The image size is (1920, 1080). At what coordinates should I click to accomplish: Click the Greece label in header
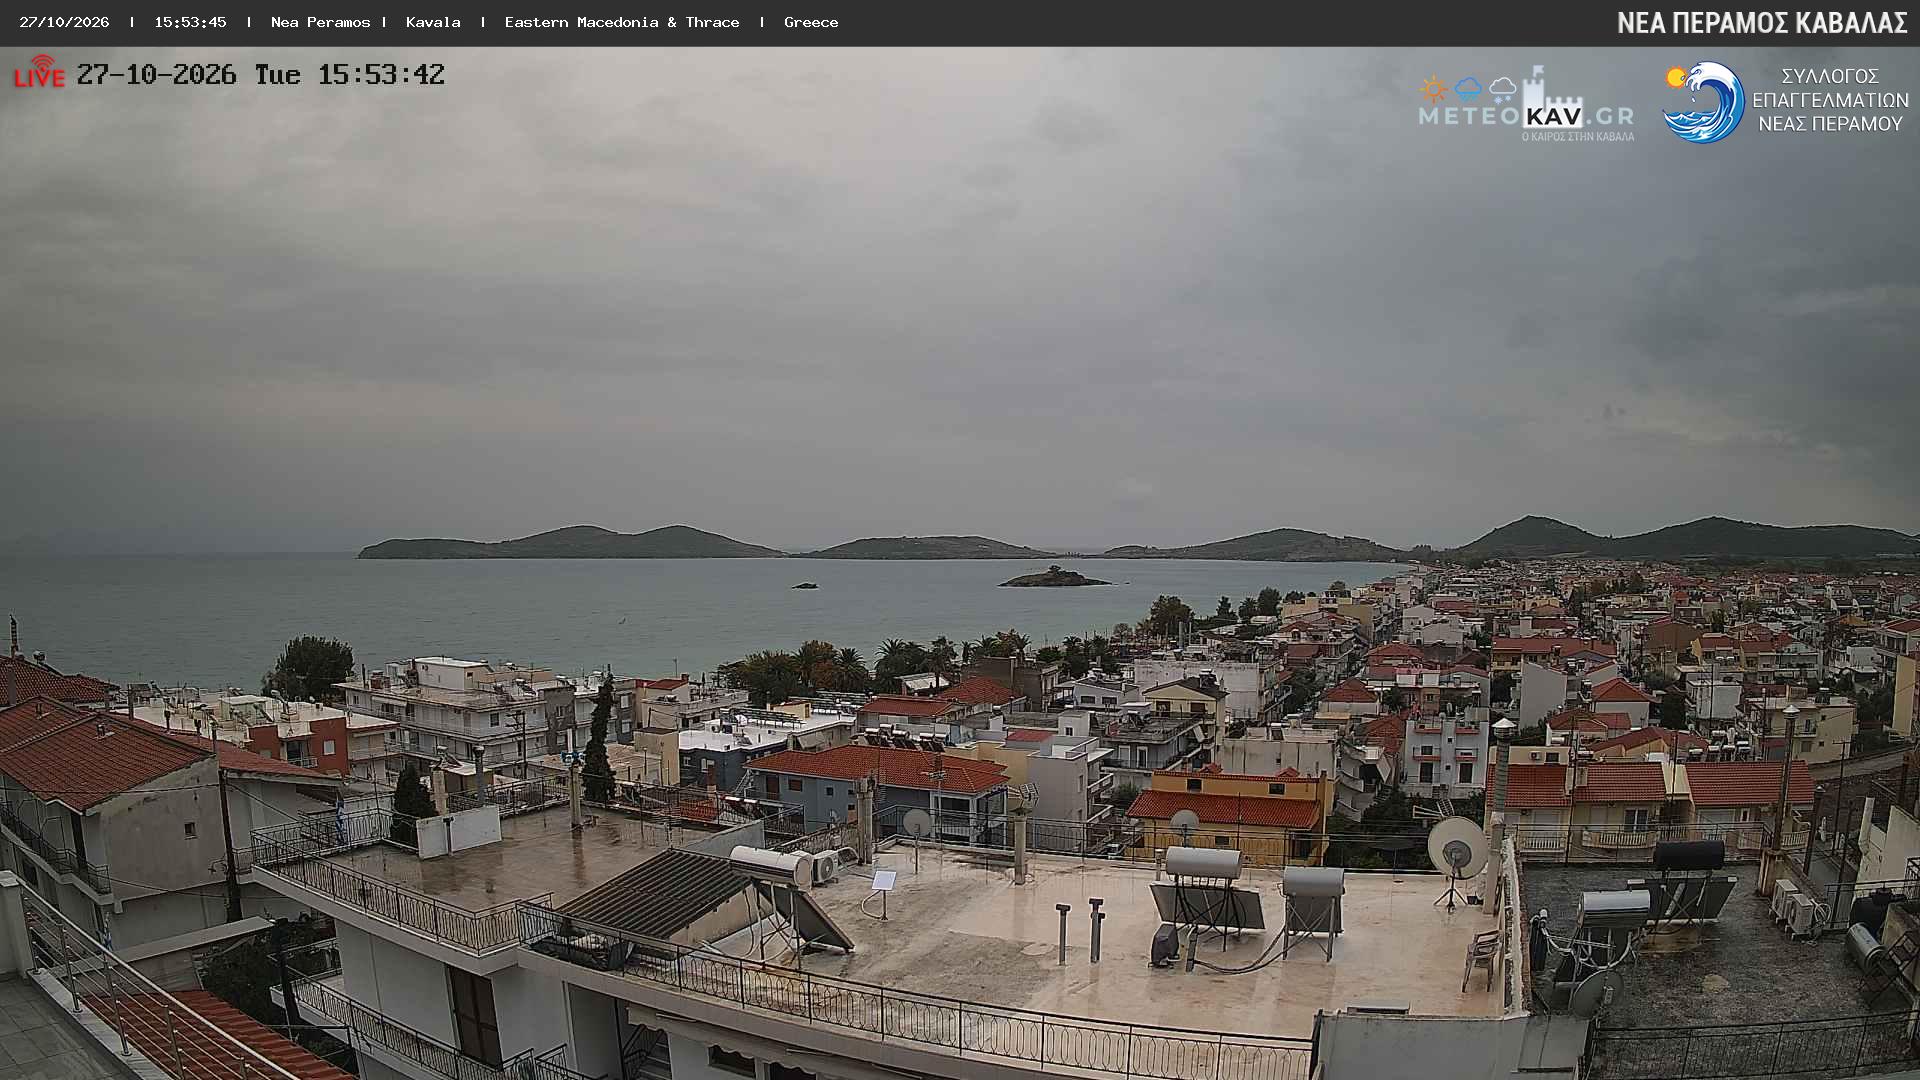coord(811,22)
